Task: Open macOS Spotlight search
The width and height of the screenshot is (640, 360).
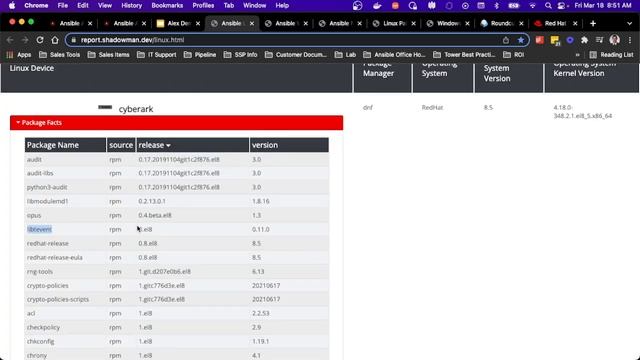Action: (548, 5)
